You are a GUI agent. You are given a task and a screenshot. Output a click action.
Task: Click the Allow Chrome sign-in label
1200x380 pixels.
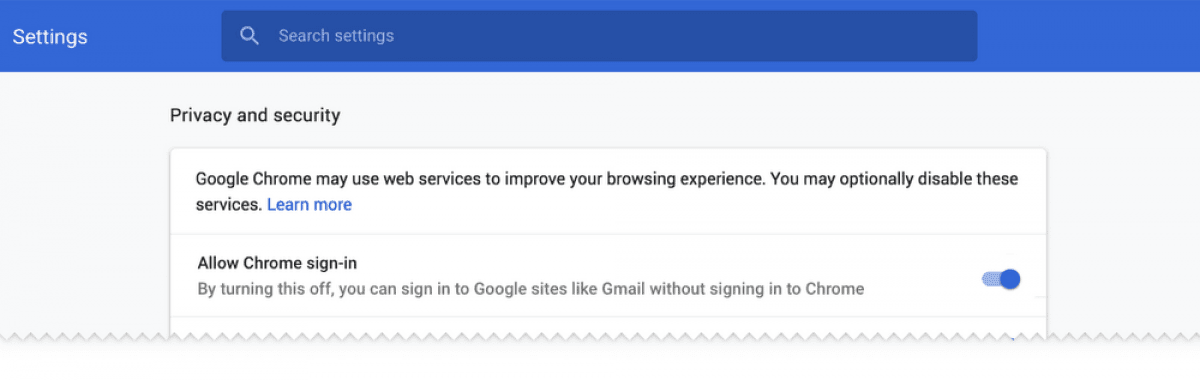277,264
